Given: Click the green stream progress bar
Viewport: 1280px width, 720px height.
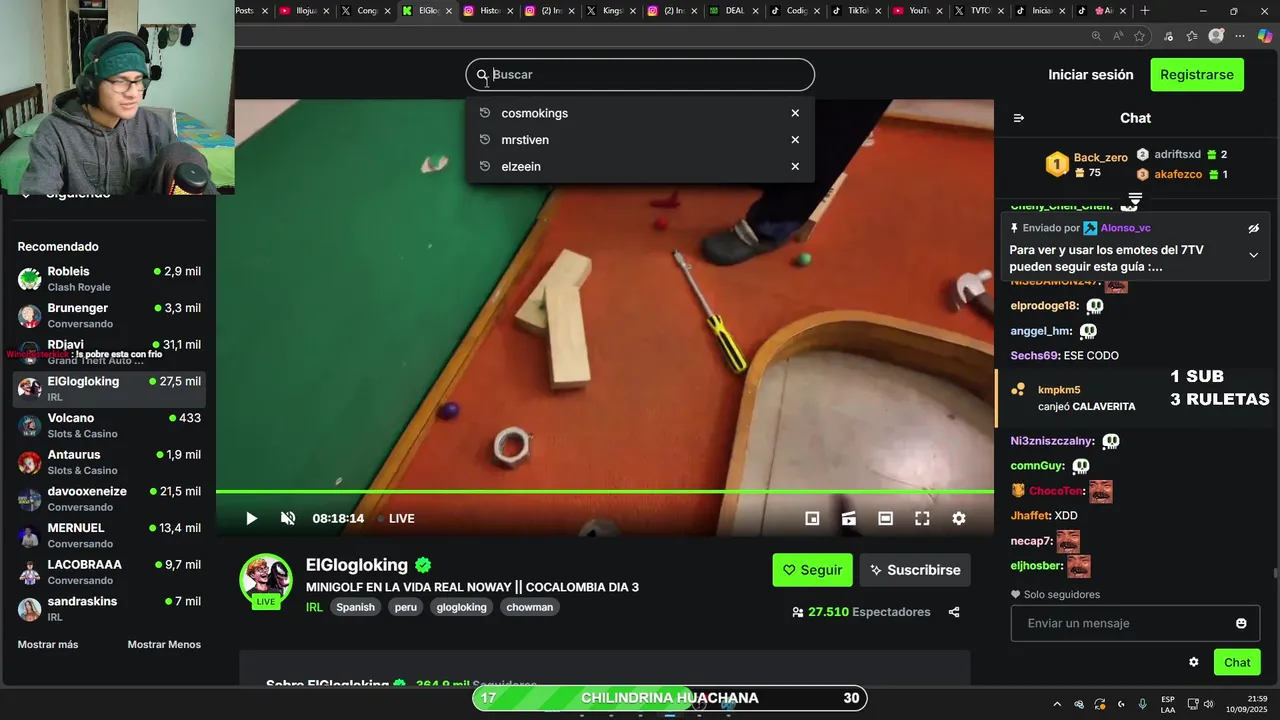Looking at the screenshot, I should point(605,491).
